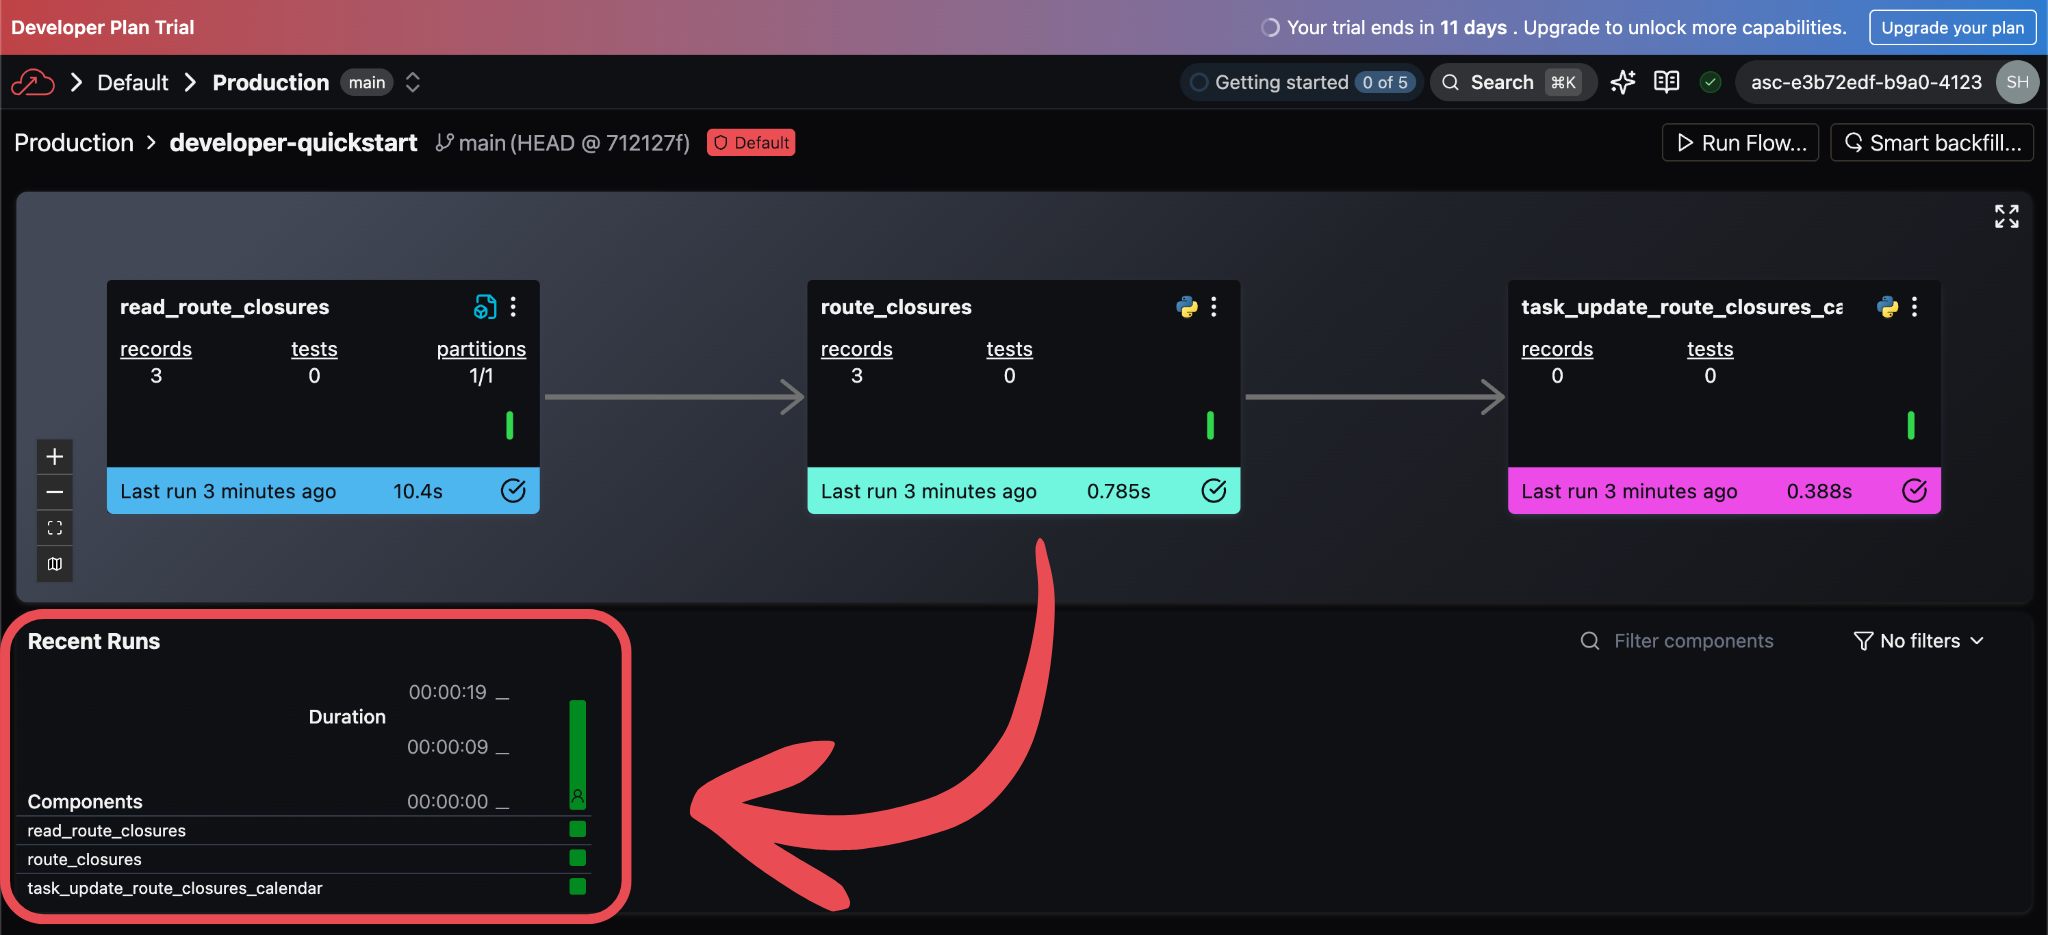Image resolution: width=2048 pixels, height=935 pixels.
Task: Open Getting started 0 of 5 checklist
Action: coord(1300,82)
